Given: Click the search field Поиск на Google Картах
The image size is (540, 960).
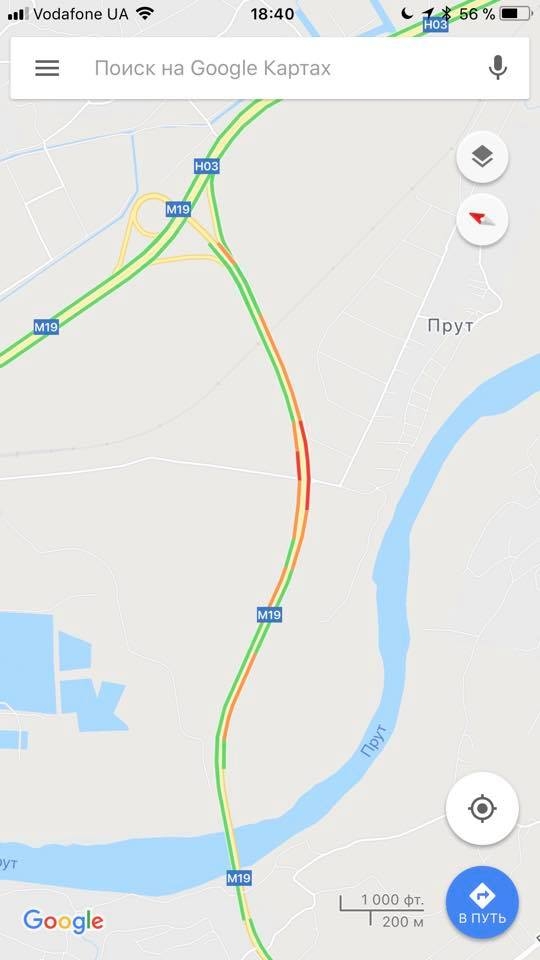Looking at the screenshot, I should 212,68.
